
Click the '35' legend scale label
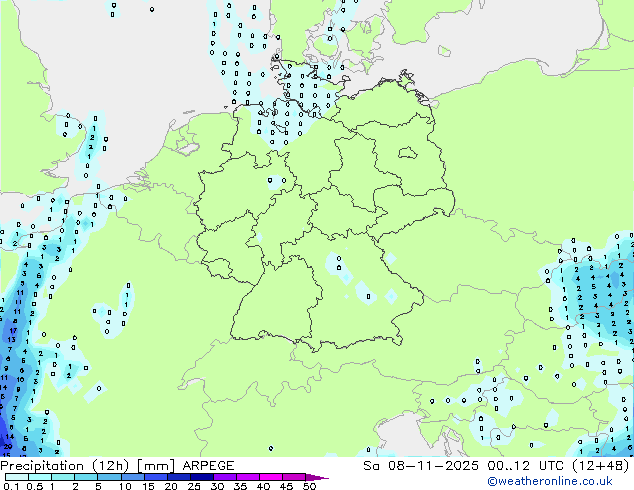click(x=240, y=486)
